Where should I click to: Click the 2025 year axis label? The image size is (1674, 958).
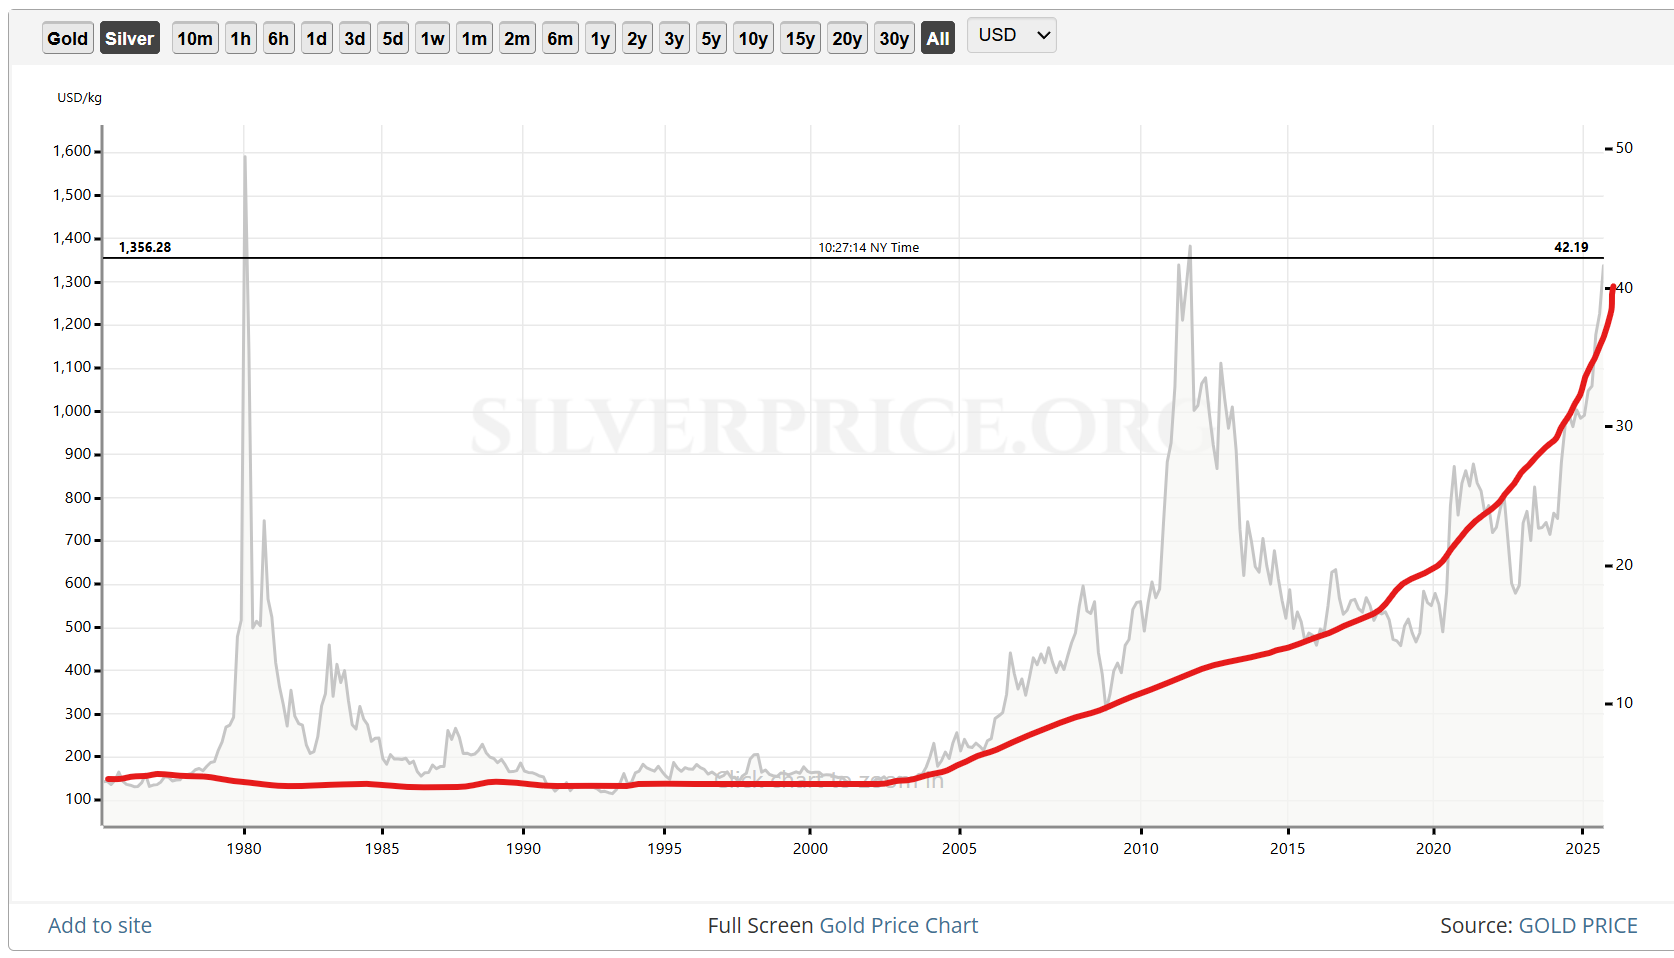click(1583, 849)
